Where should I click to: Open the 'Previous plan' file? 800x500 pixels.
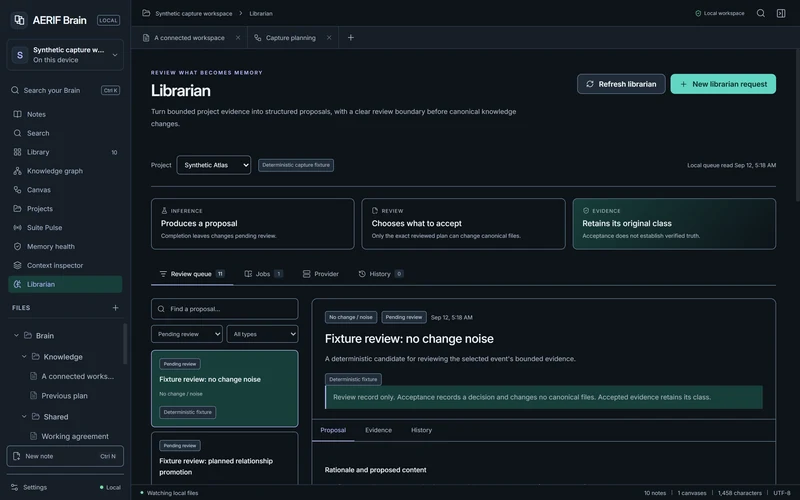point(64,395)
